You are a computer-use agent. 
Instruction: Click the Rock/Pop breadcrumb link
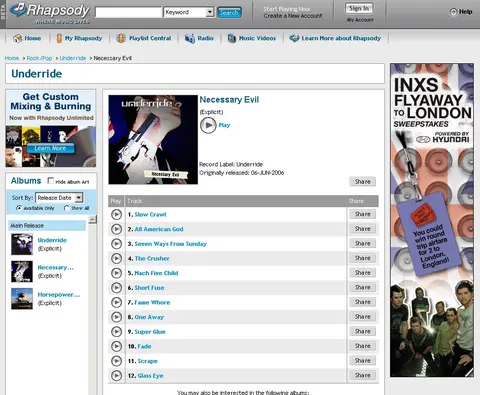39,58
